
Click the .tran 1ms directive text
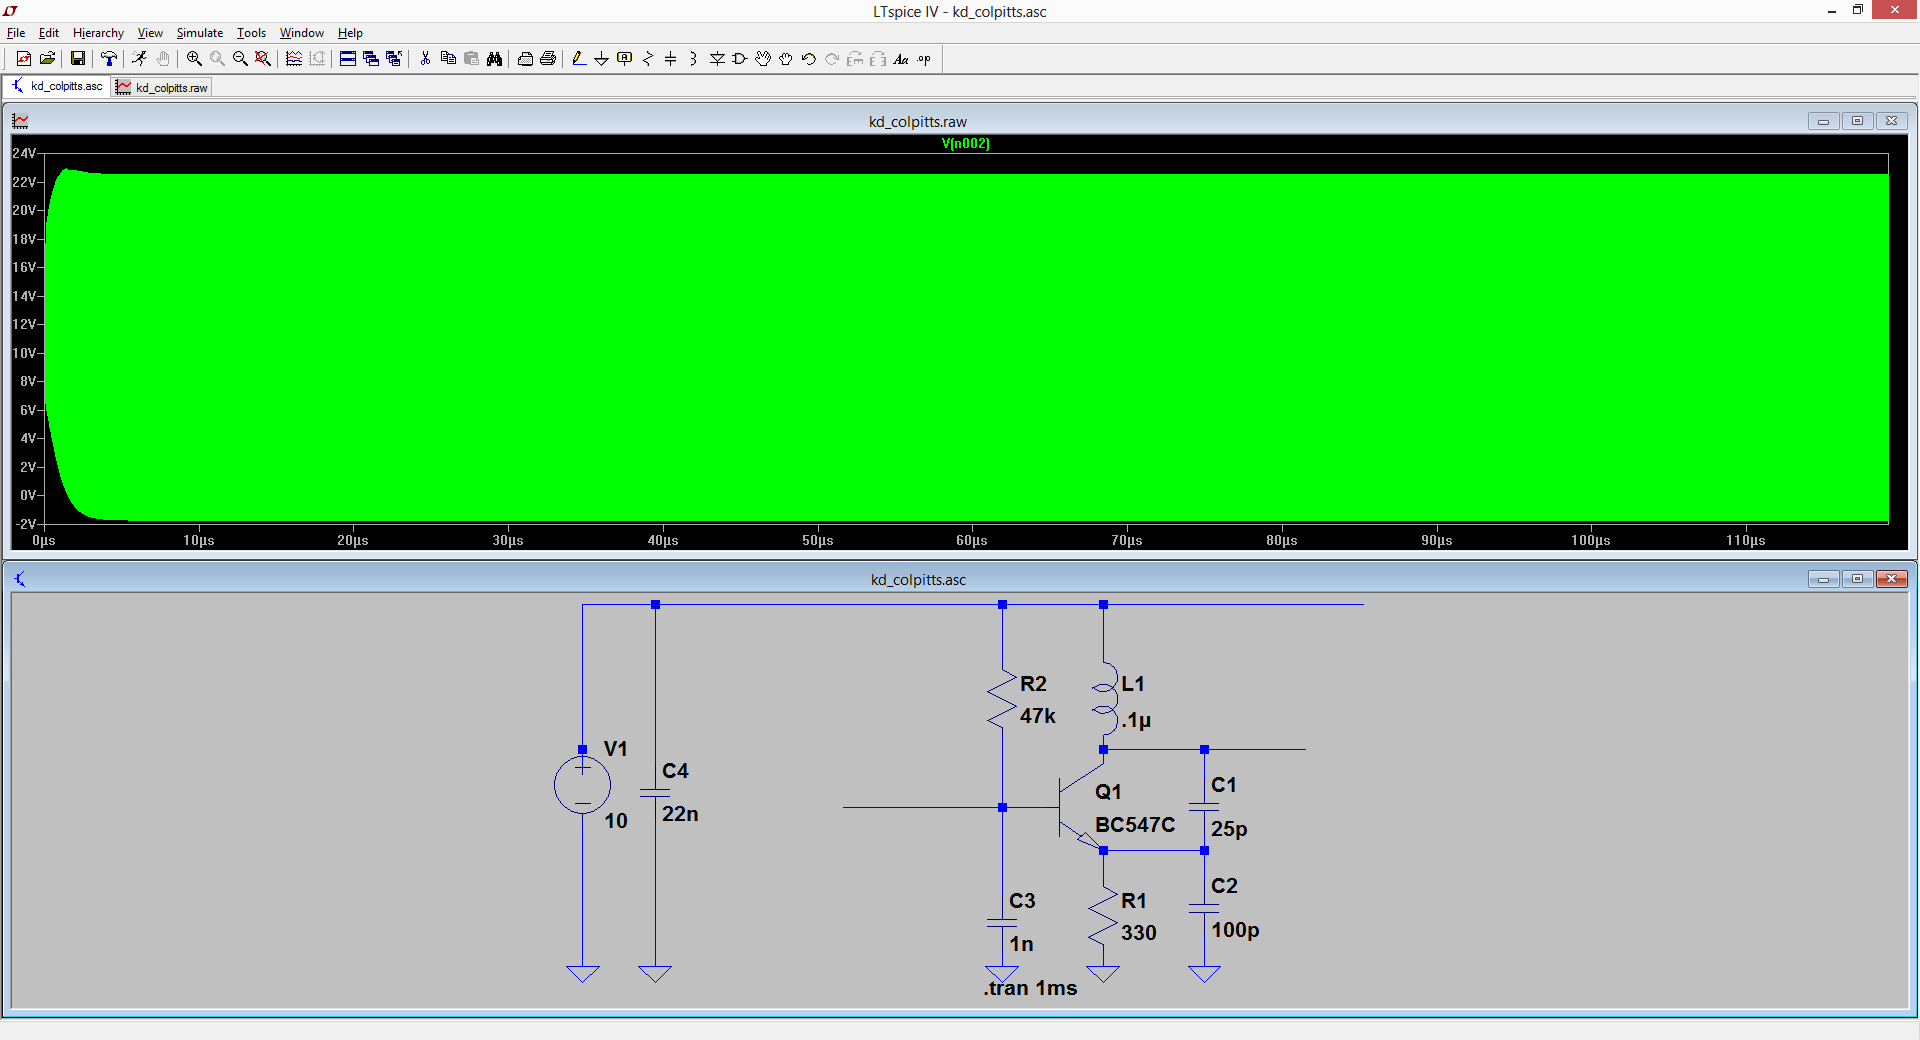click(1030, 988)
